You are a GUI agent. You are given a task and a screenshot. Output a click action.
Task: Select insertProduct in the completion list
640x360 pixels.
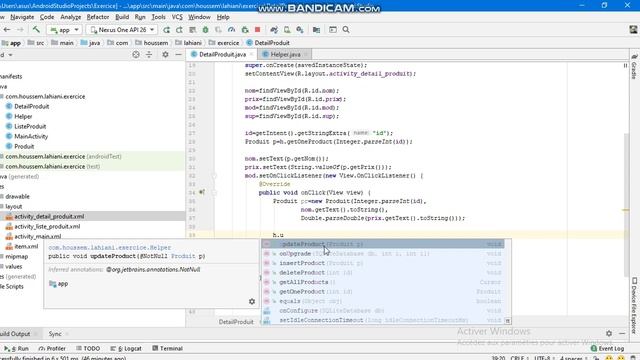pos(383,263)
